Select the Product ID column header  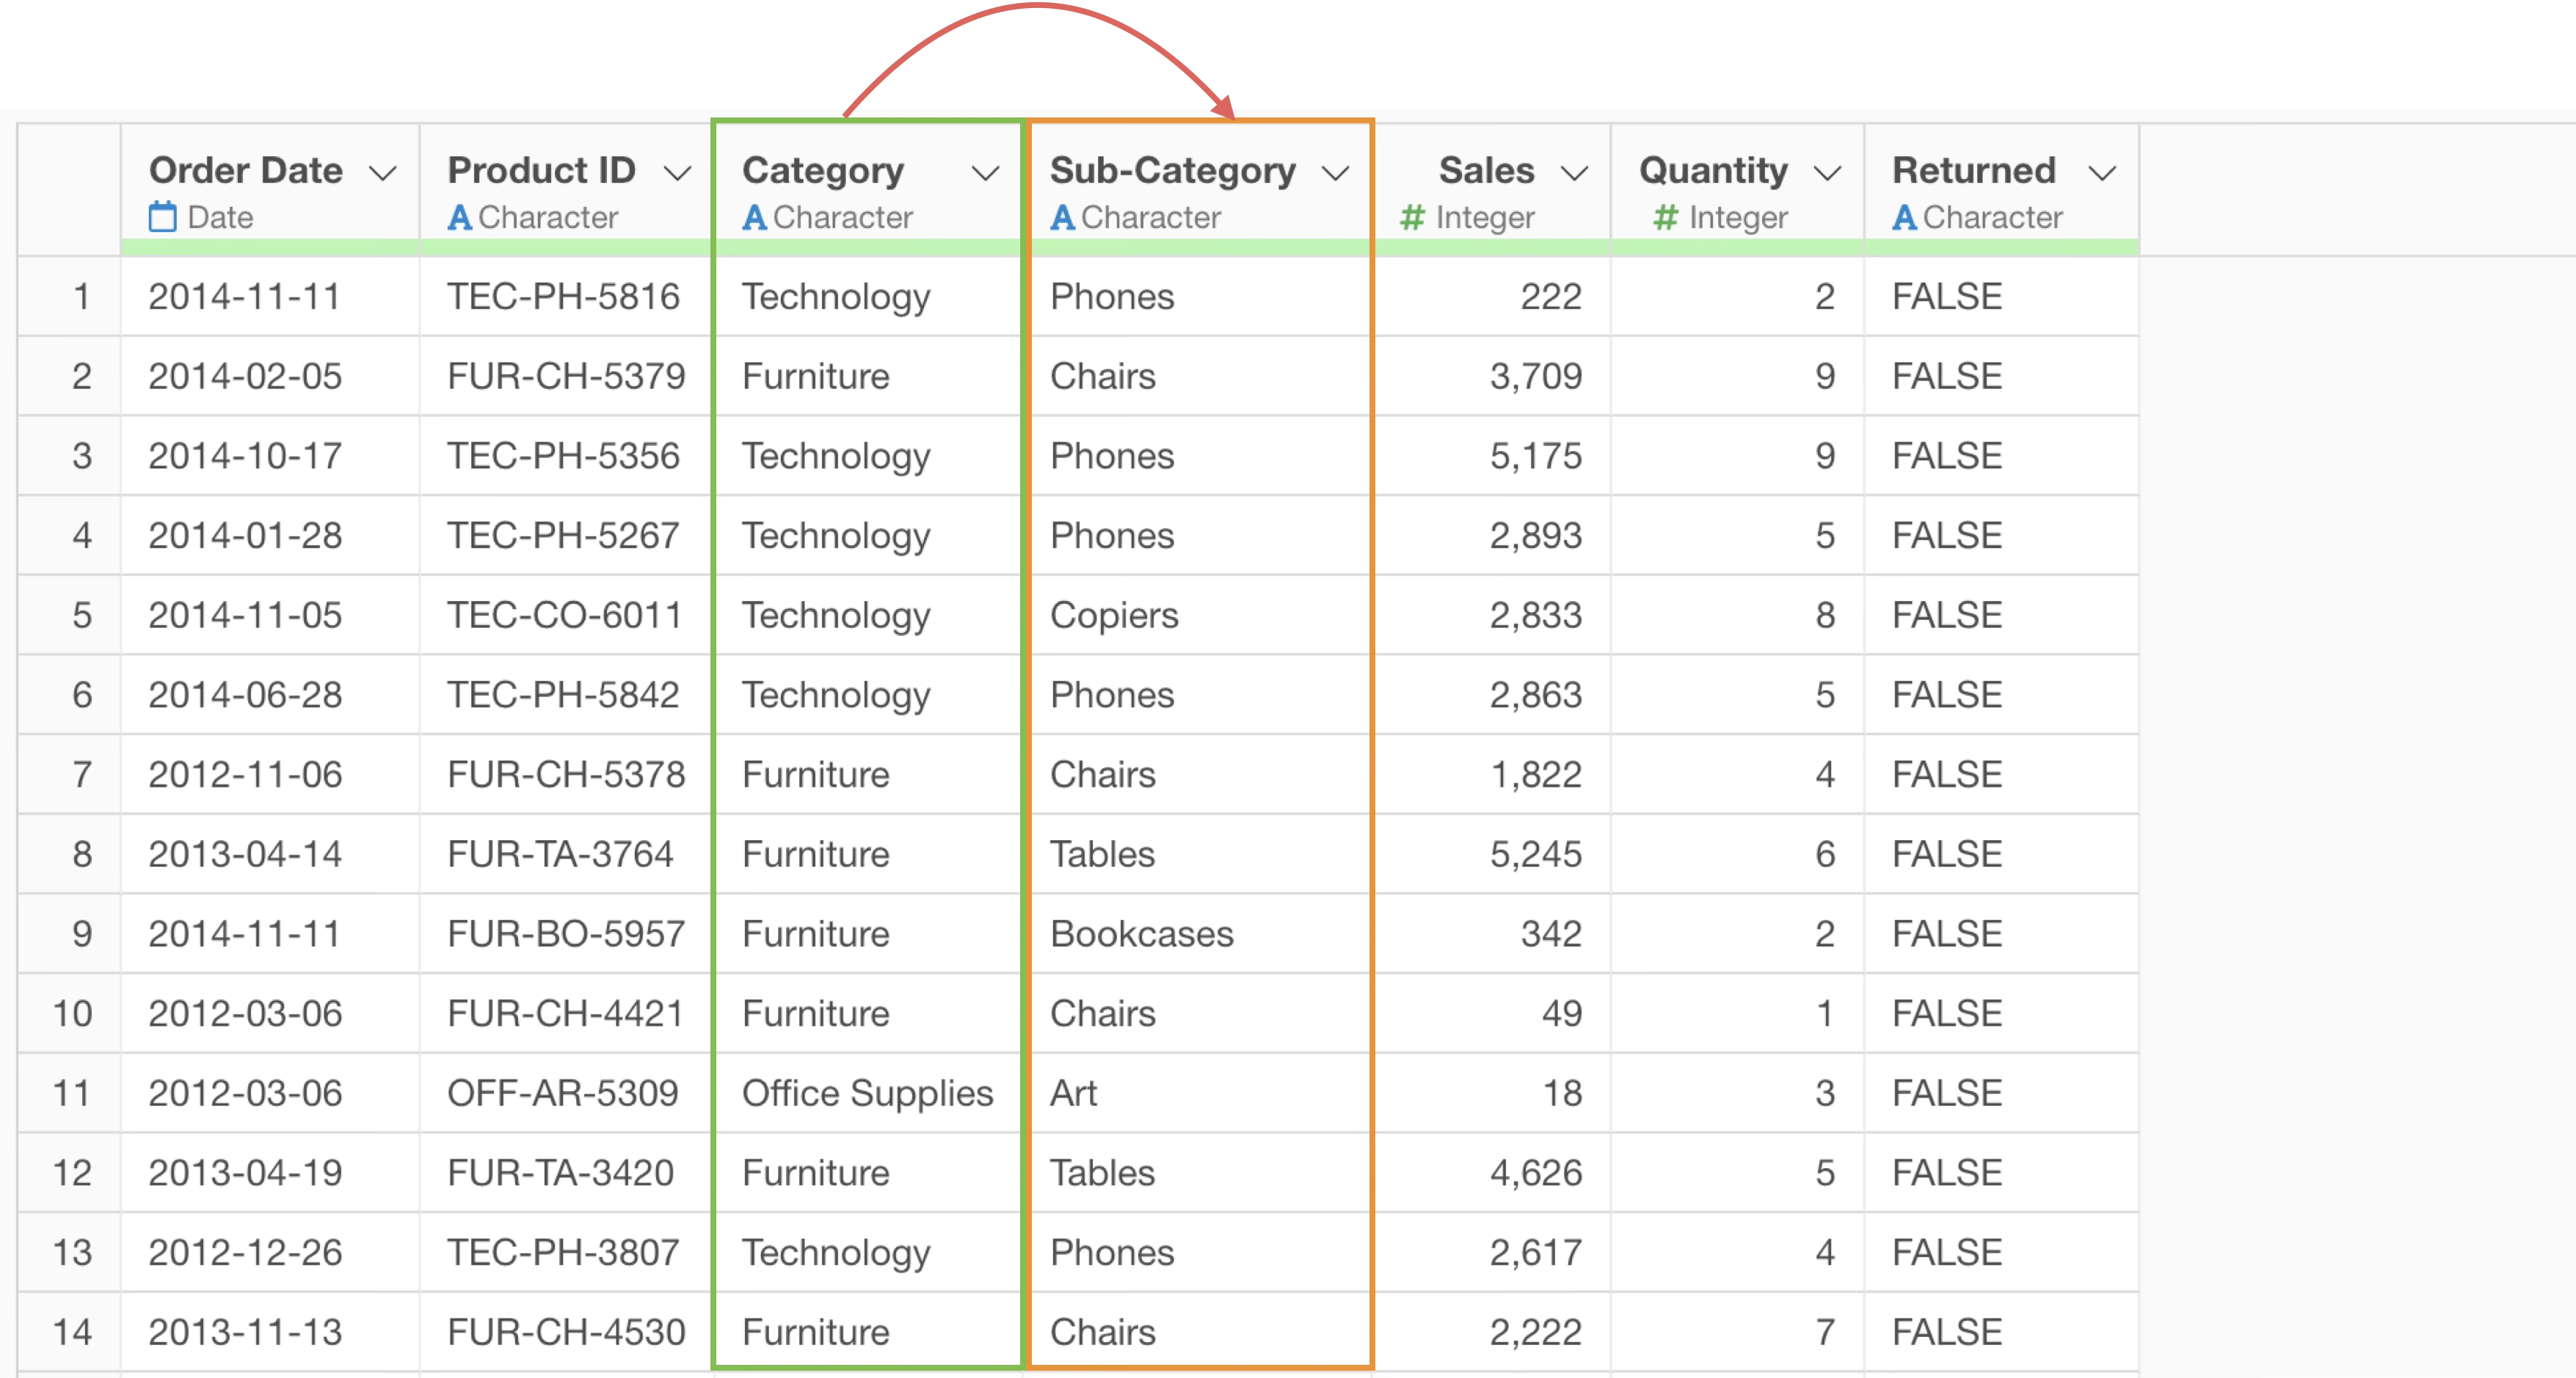566,189
